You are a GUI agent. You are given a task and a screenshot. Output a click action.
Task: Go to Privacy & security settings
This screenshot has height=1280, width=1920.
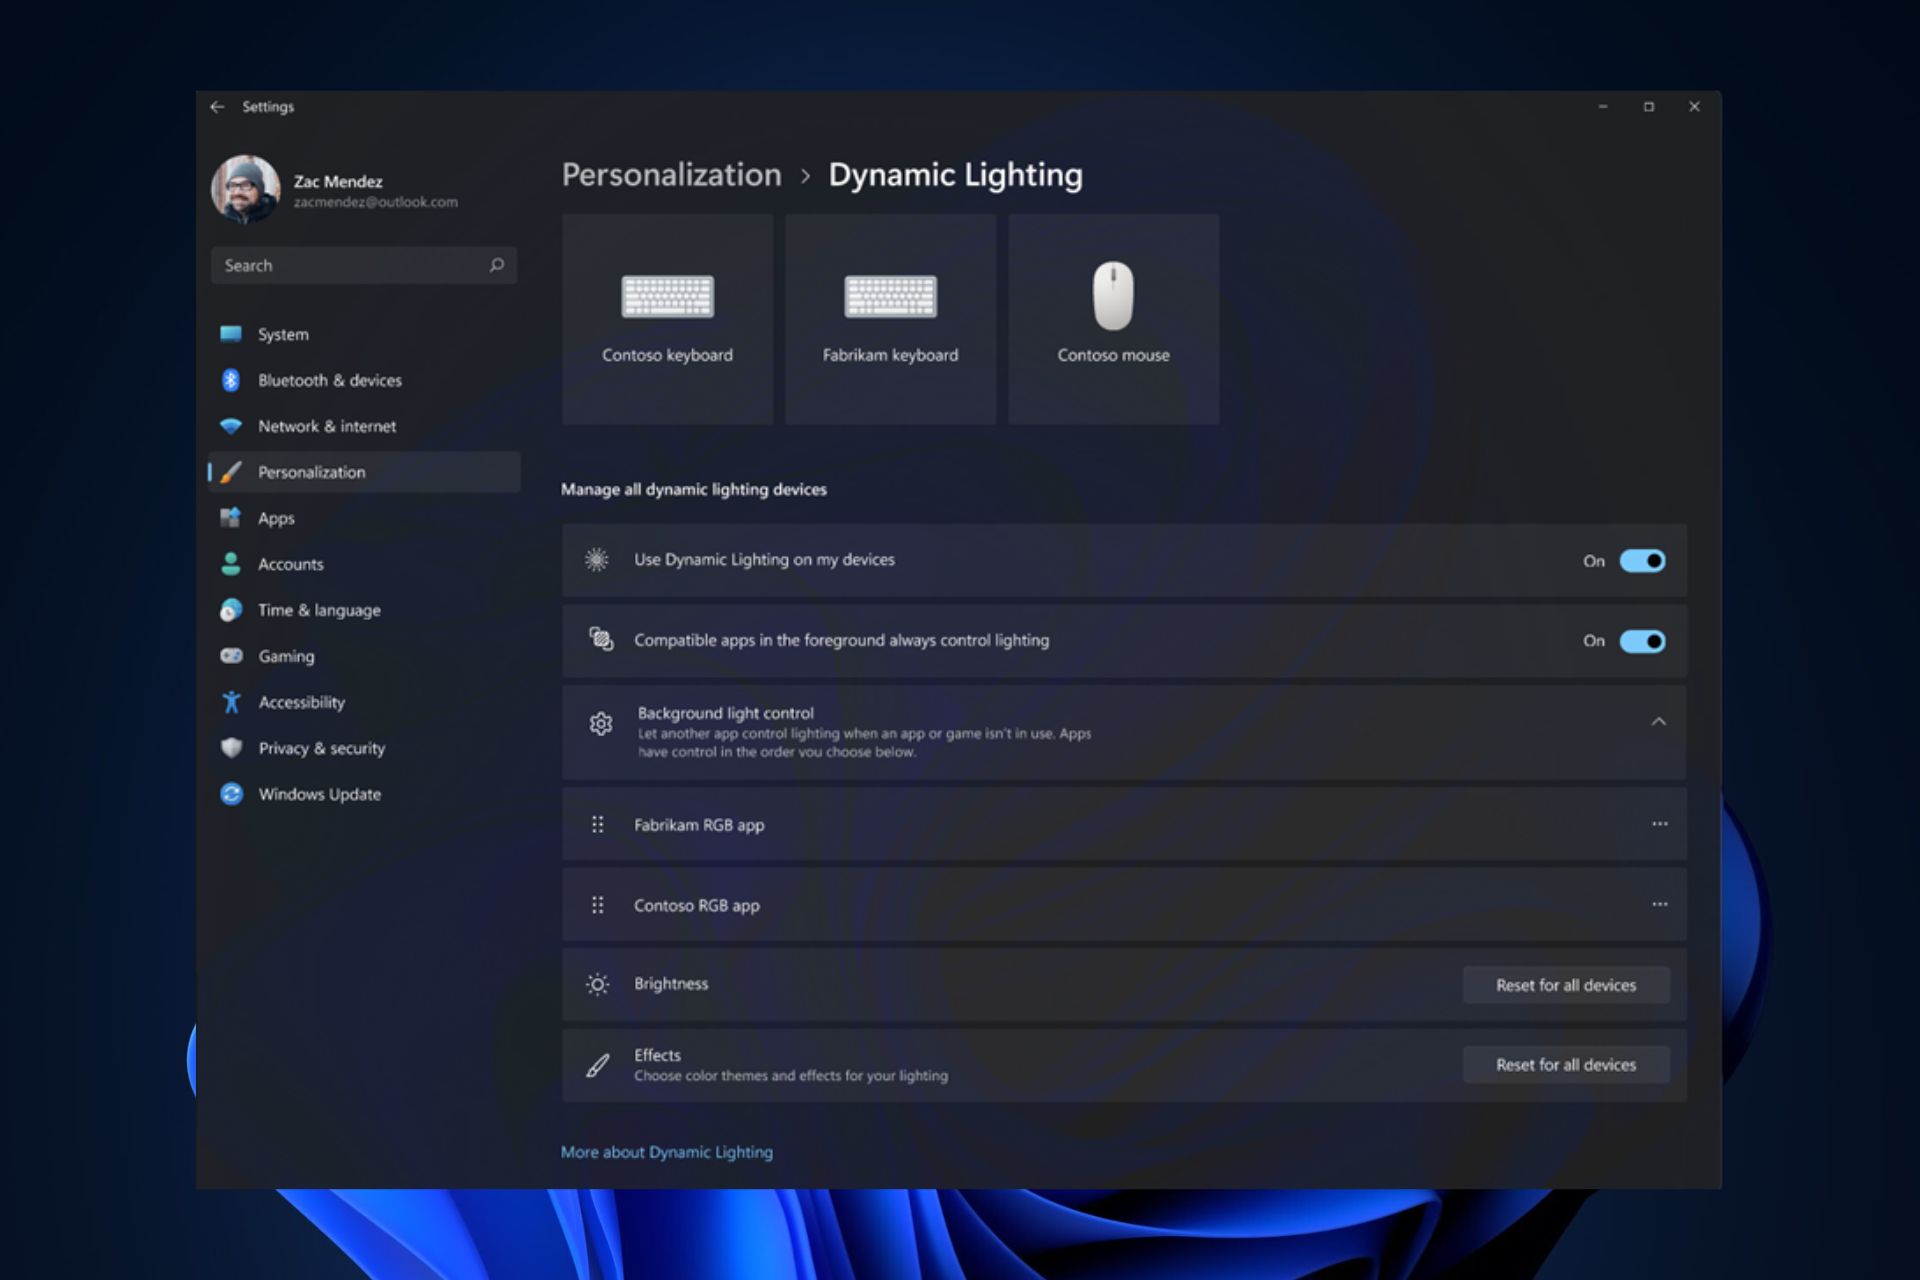[364, 748]
